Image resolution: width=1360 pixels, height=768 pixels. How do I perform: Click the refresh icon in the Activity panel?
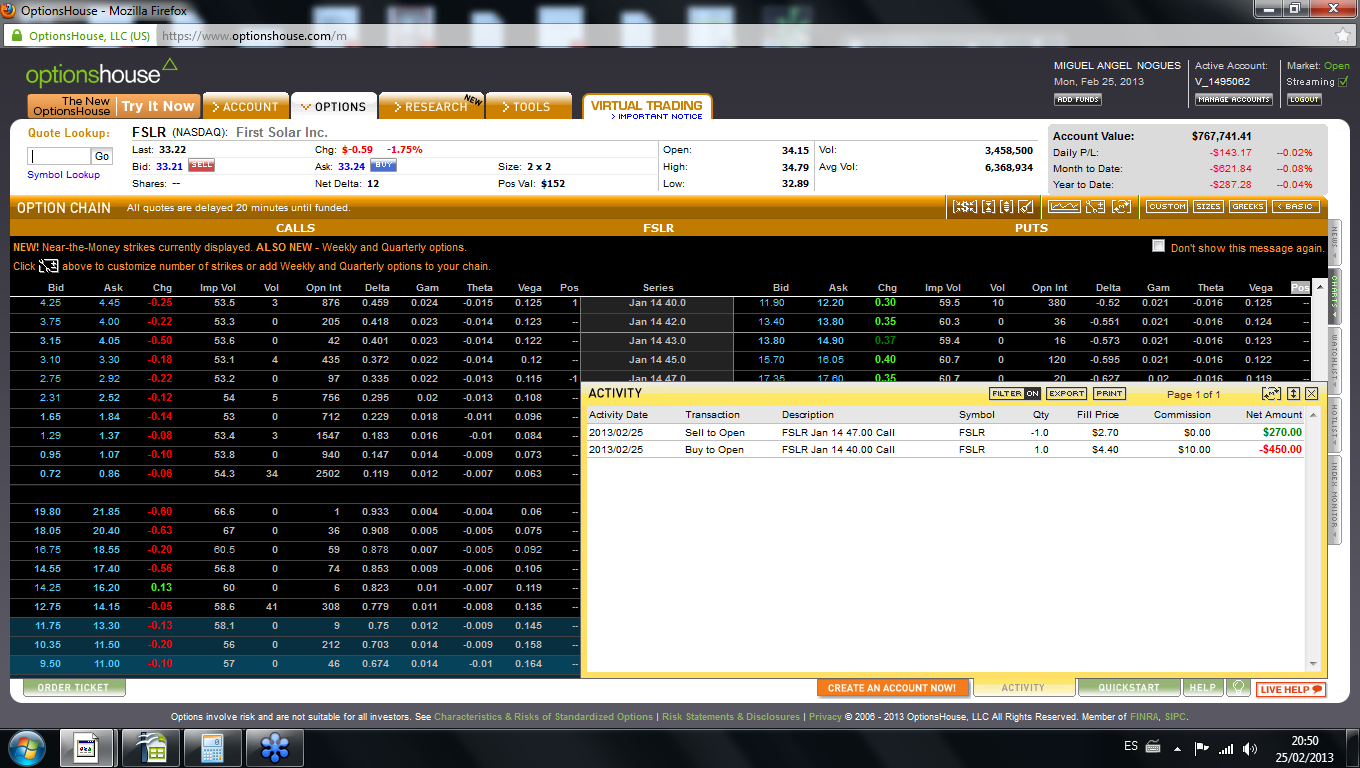pyautogui.click(x=1271, y=394)
